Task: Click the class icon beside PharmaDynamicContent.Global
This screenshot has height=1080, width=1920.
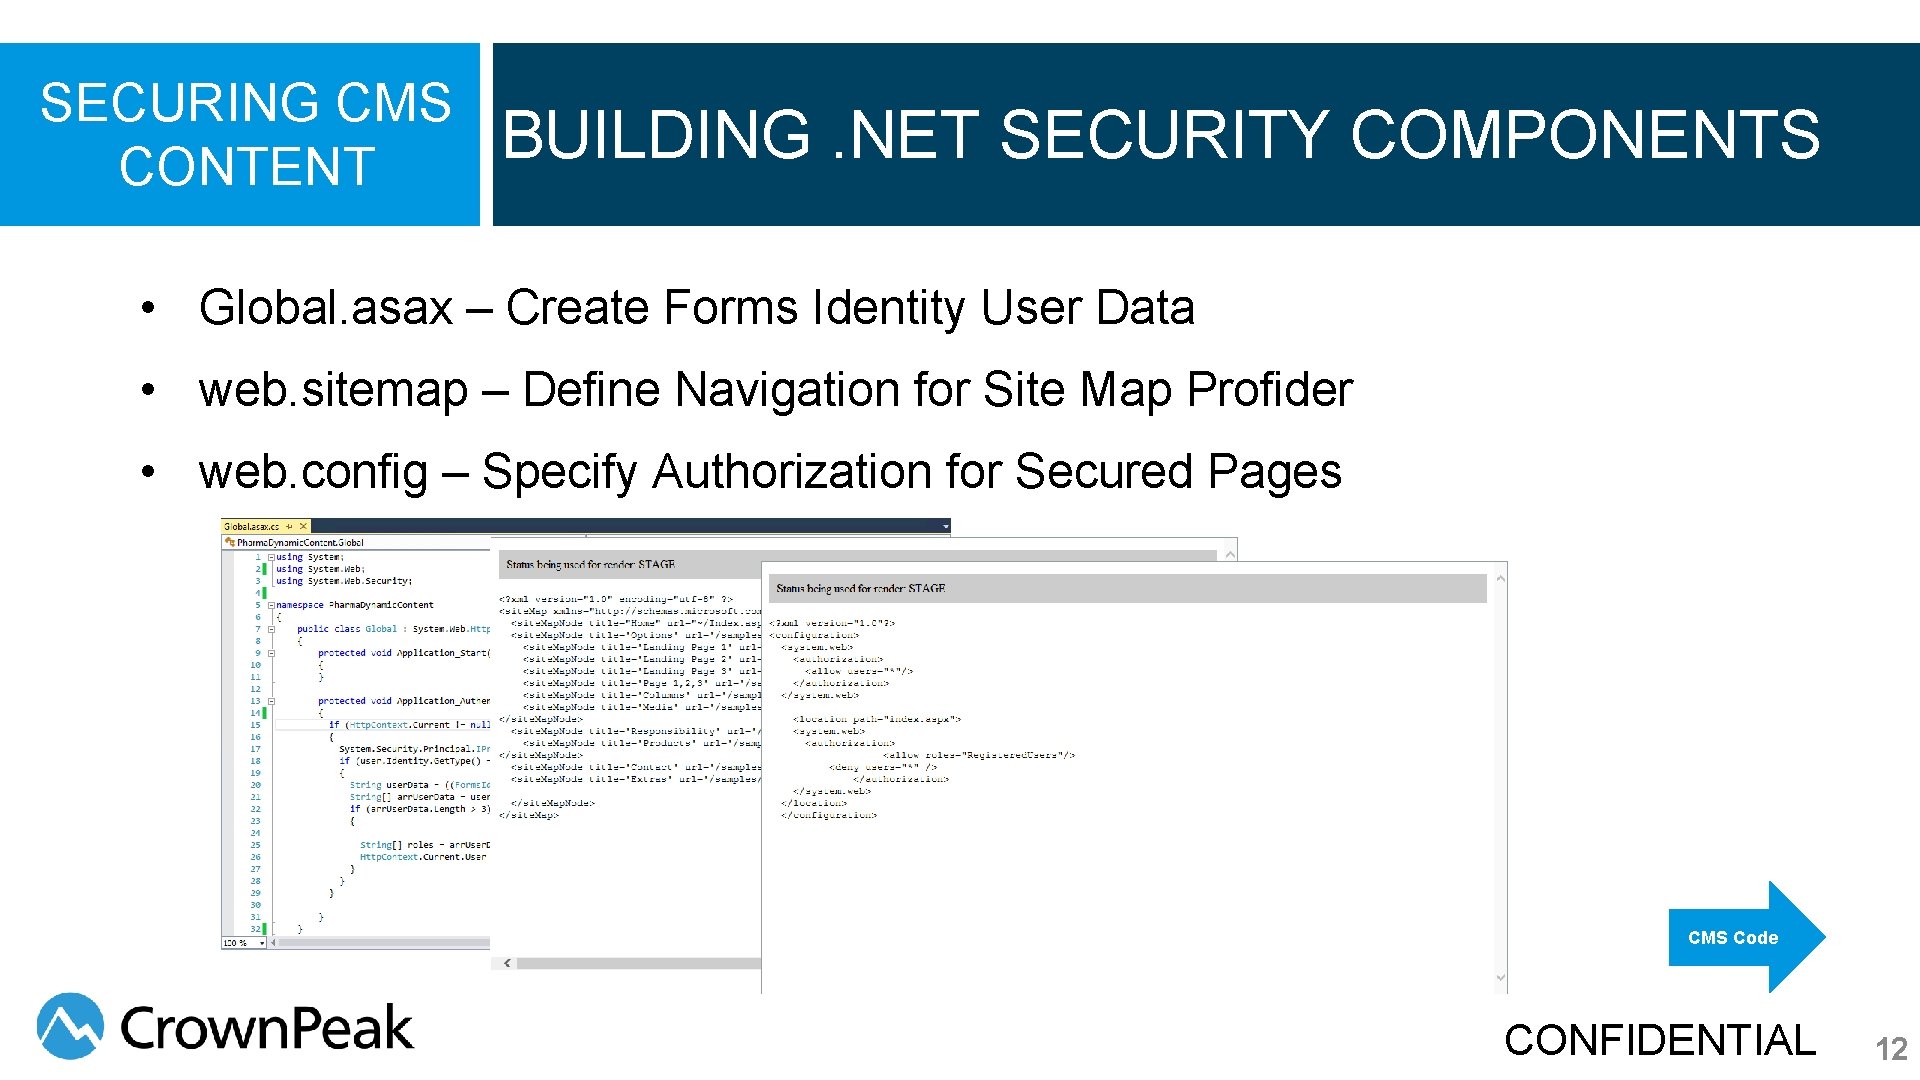Action: pos(230,542)
